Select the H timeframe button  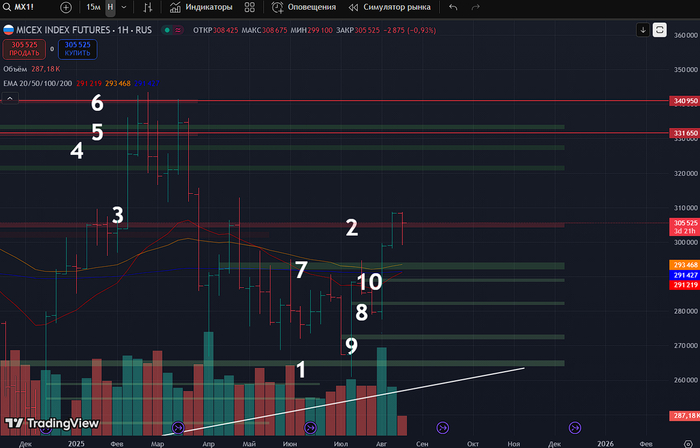(x=110, y=7)
